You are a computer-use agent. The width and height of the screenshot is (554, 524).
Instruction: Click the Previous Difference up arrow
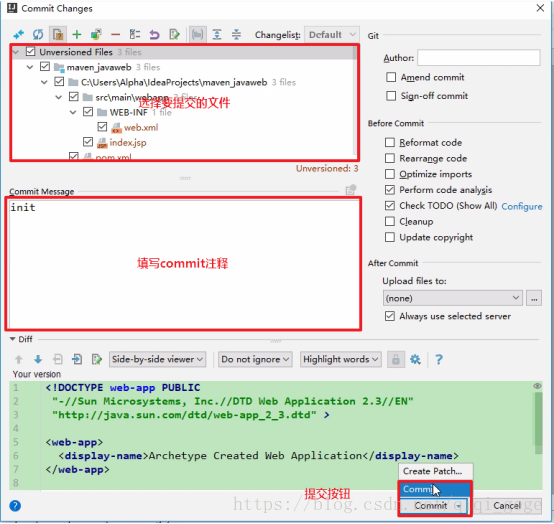click(x=19, y=360)
